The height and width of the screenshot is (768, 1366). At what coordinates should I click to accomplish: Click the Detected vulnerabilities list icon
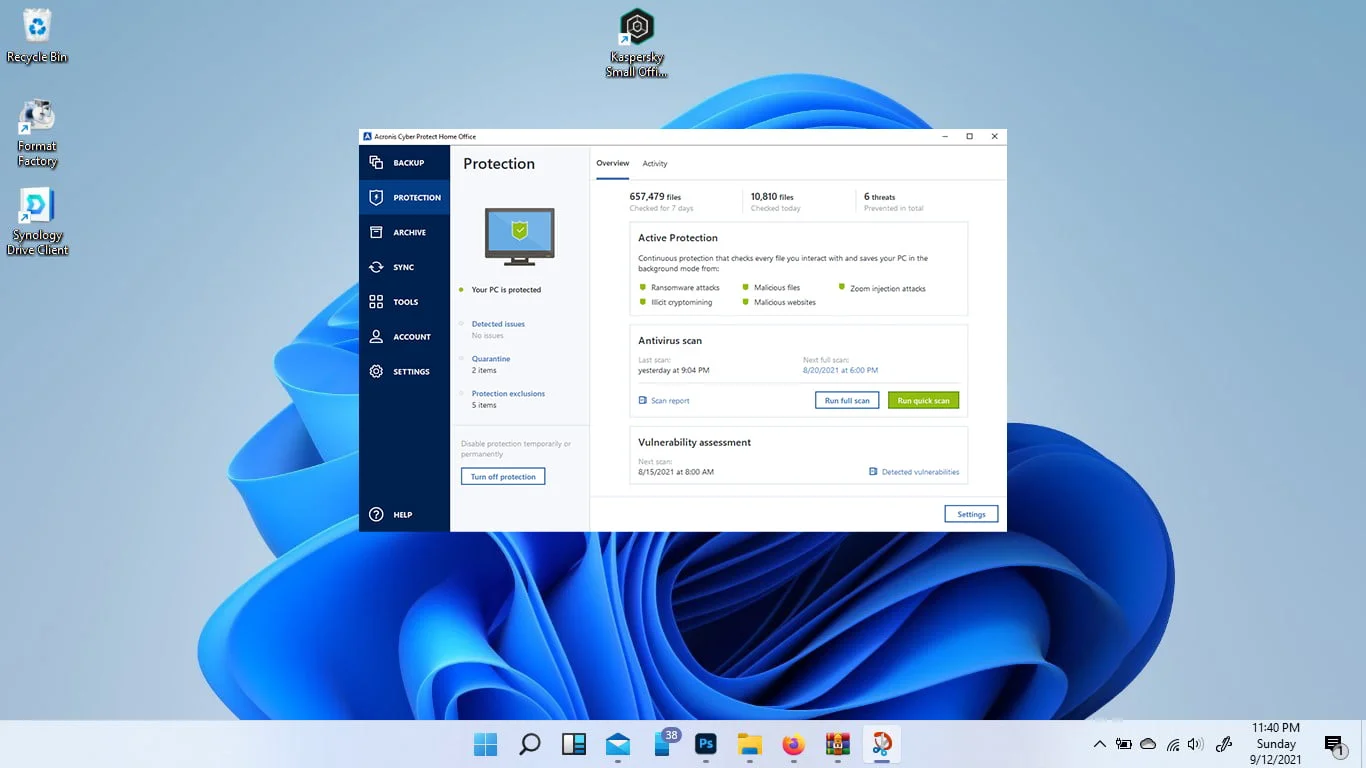[873, 471]
